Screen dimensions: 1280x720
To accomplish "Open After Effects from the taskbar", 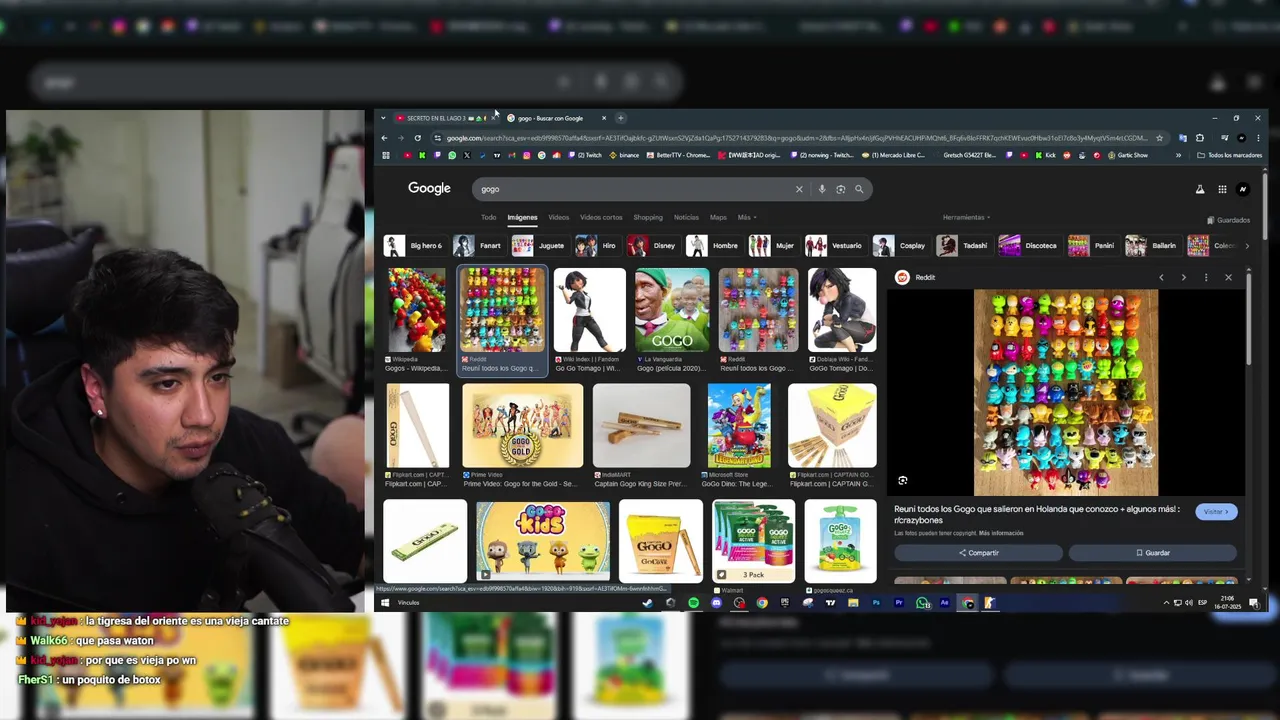I will [x=945, y=603].
